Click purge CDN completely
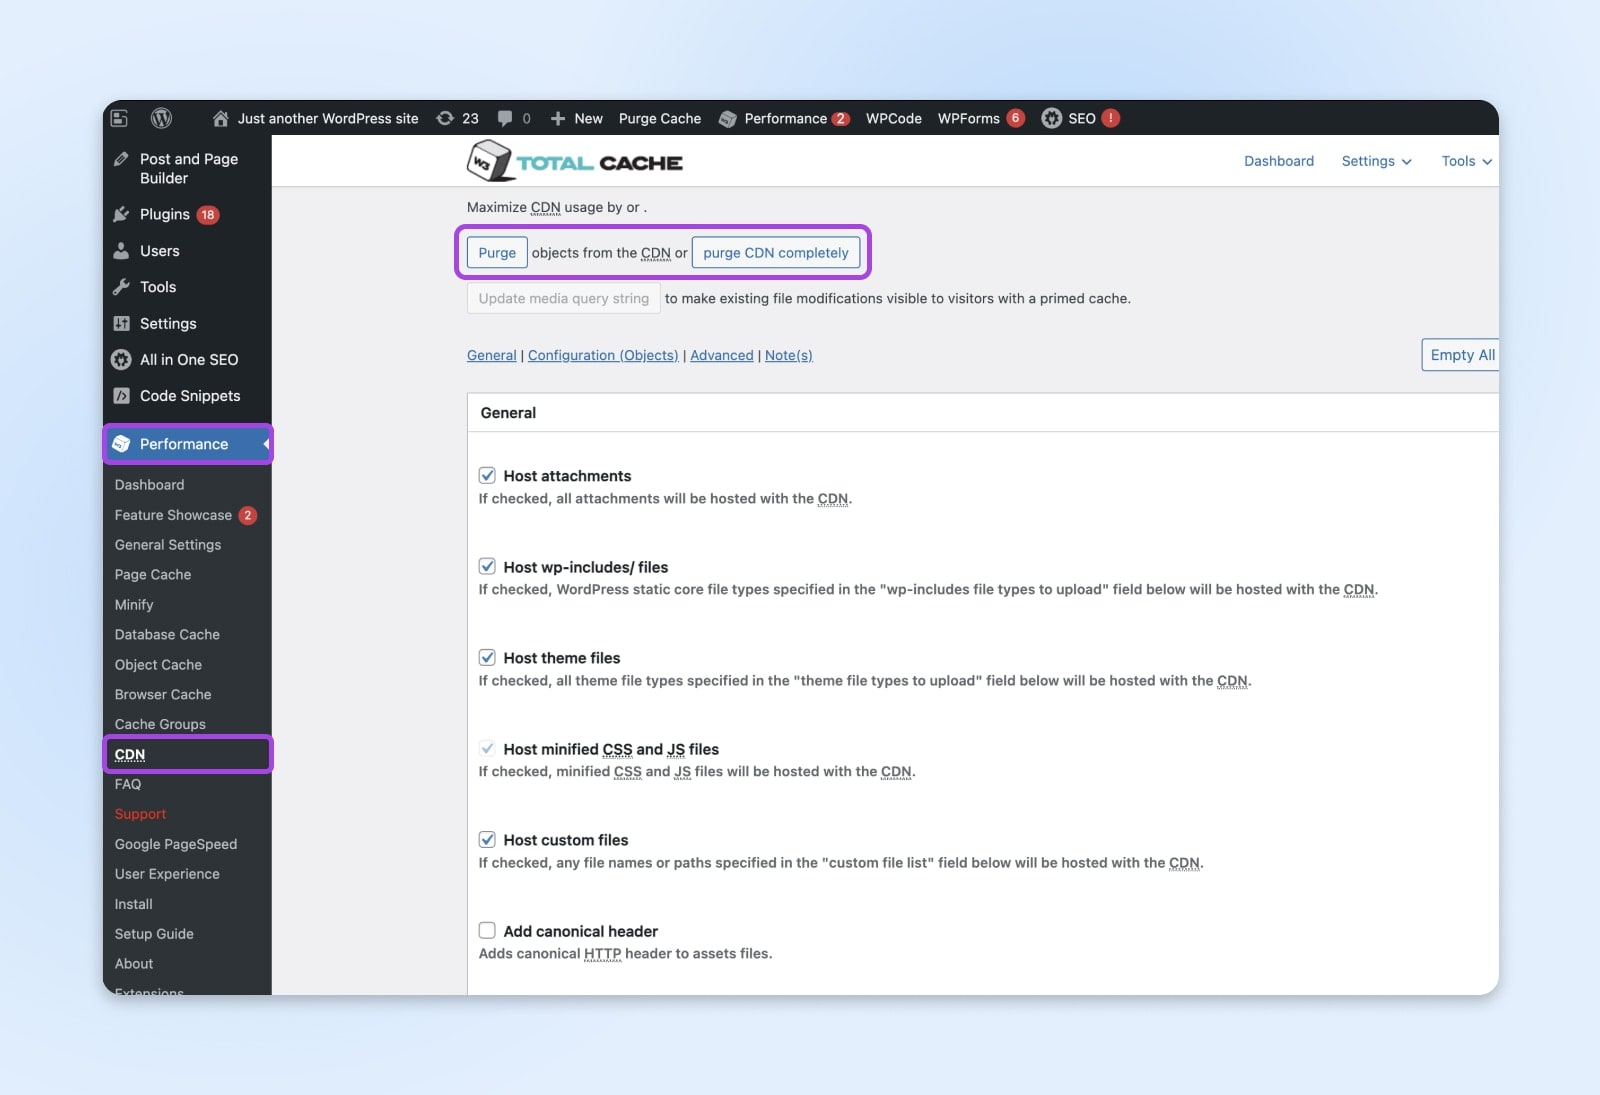 (776, 252)
